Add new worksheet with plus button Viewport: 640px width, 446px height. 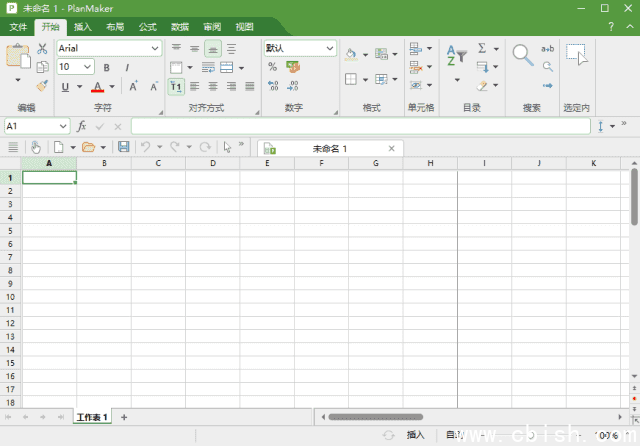[x=124, y=417]
